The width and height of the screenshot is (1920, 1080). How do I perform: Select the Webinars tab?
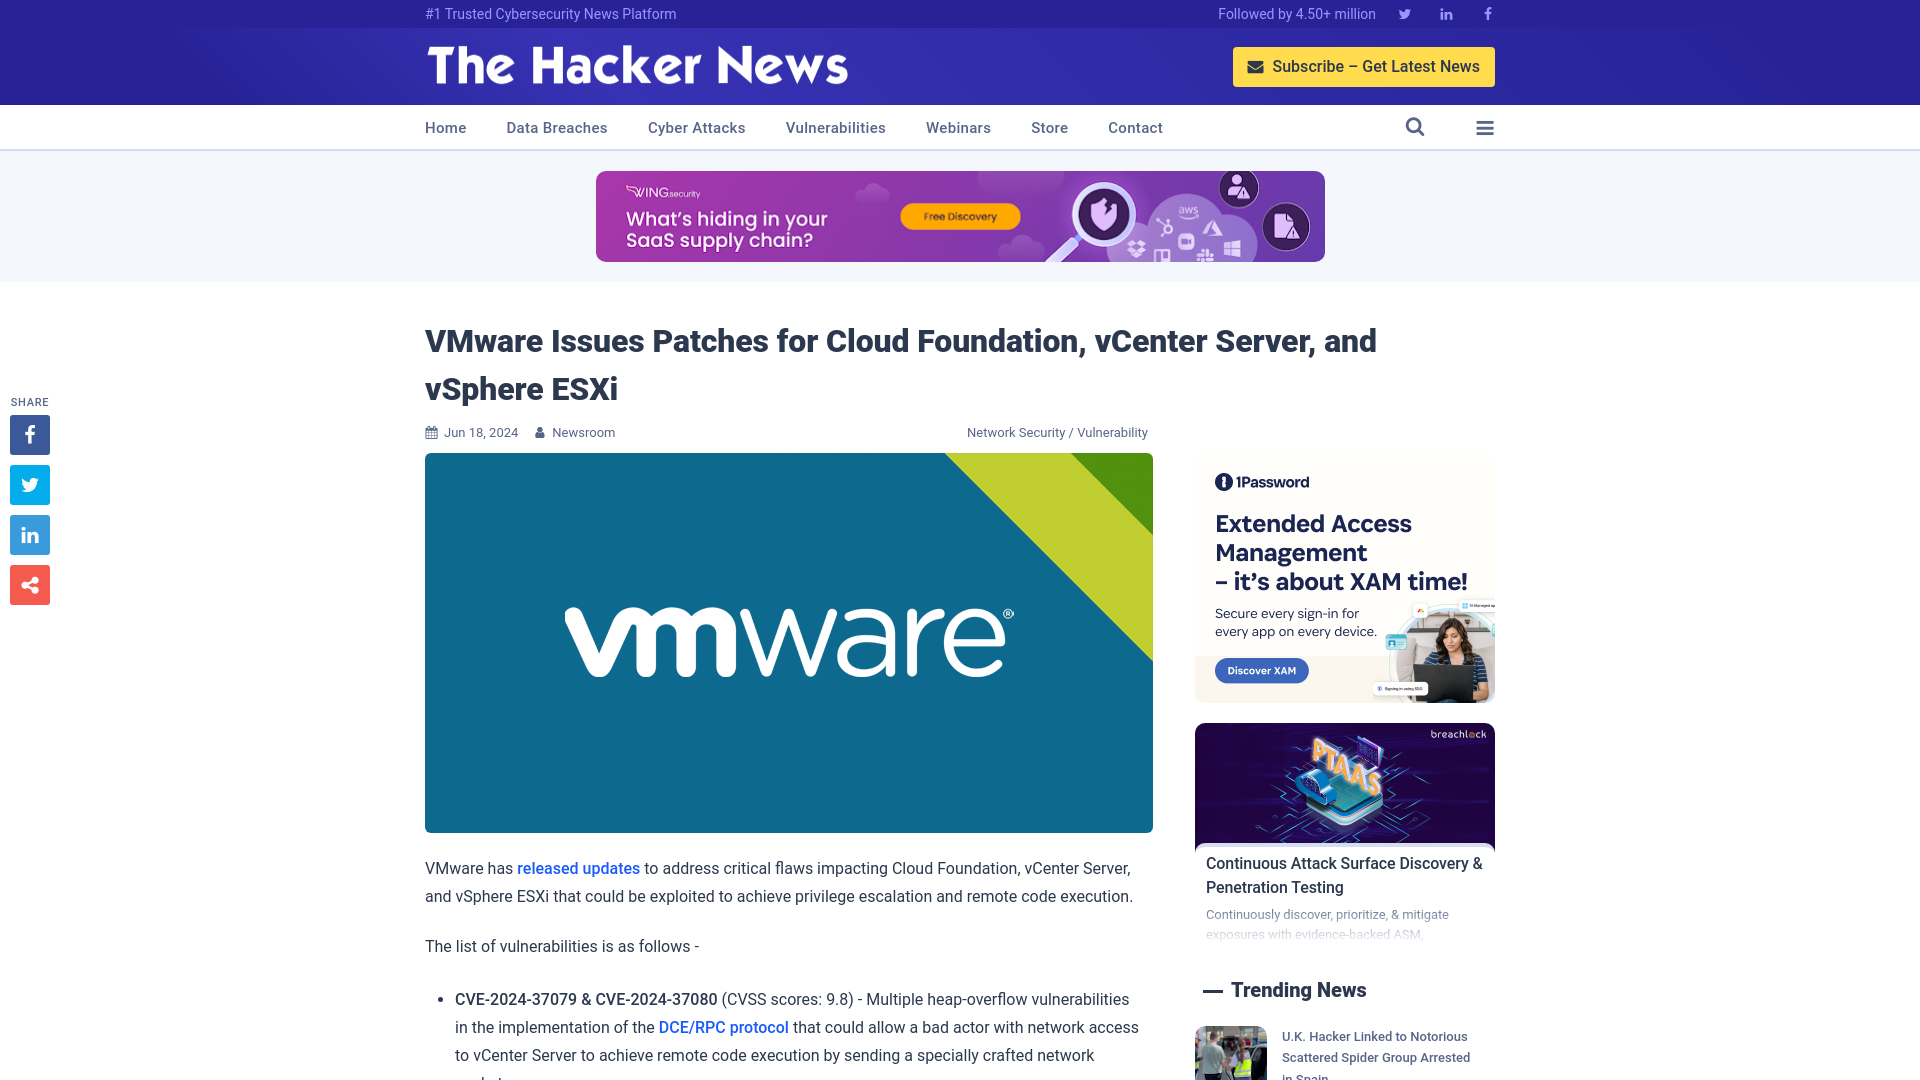(959, 127)
